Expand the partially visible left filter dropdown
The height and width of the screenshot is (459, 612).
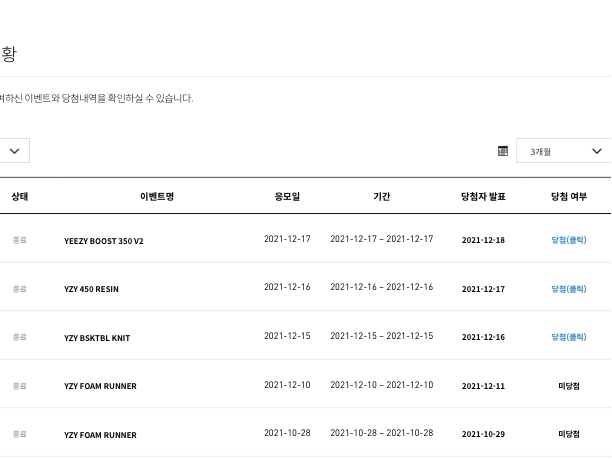pos(14,151)
